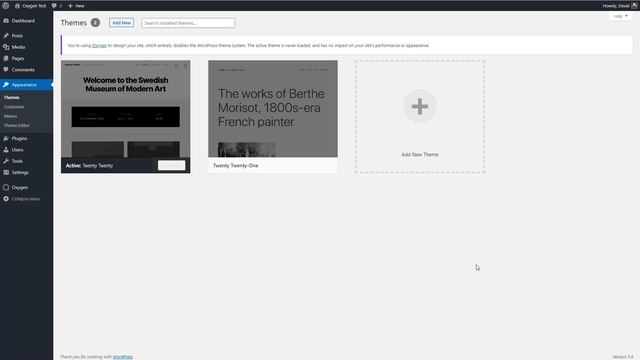
Task: Click the Appearance paintbrush icon
Action: [x=6, y=85]
